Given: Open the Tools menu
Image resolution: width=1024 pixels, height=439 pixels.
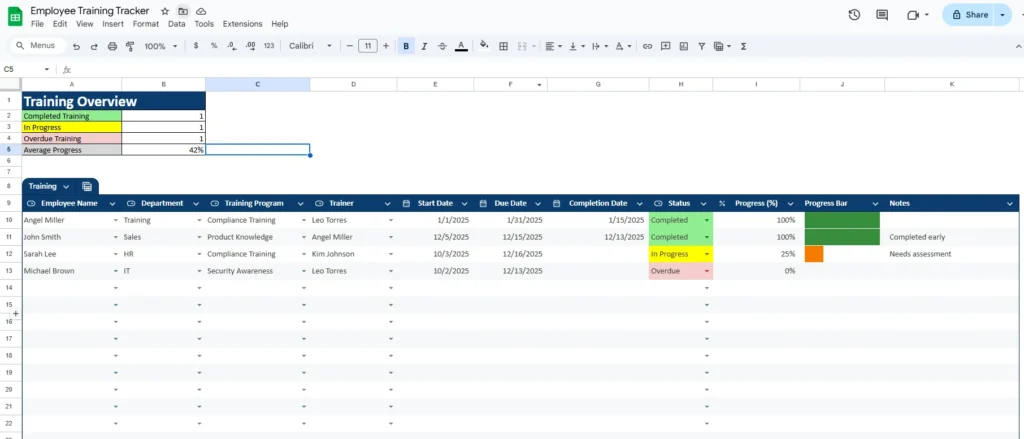Looking at the screenshot, I should (x=204, y=24).
